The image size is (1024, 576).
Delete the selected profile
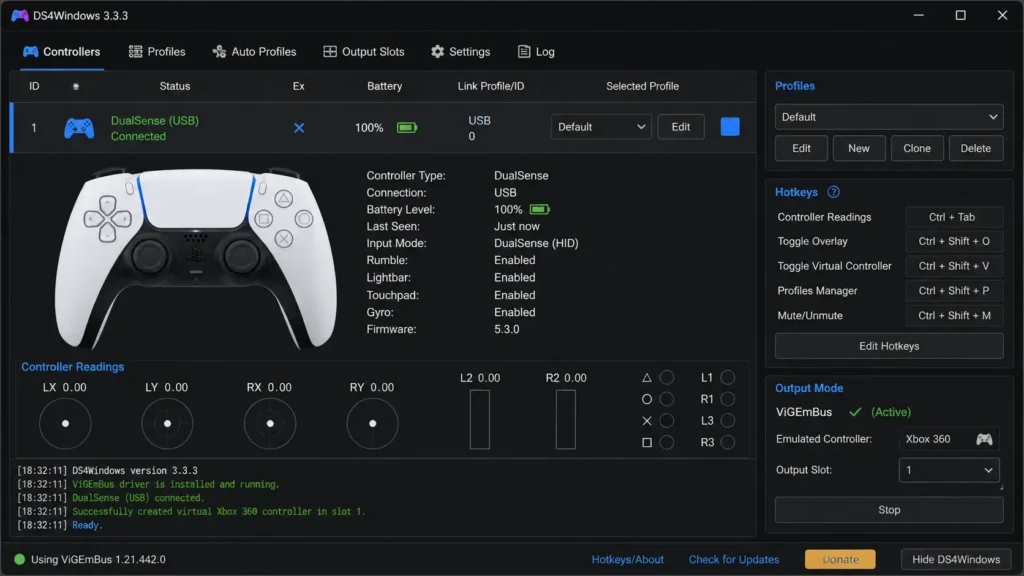(976, 148)
